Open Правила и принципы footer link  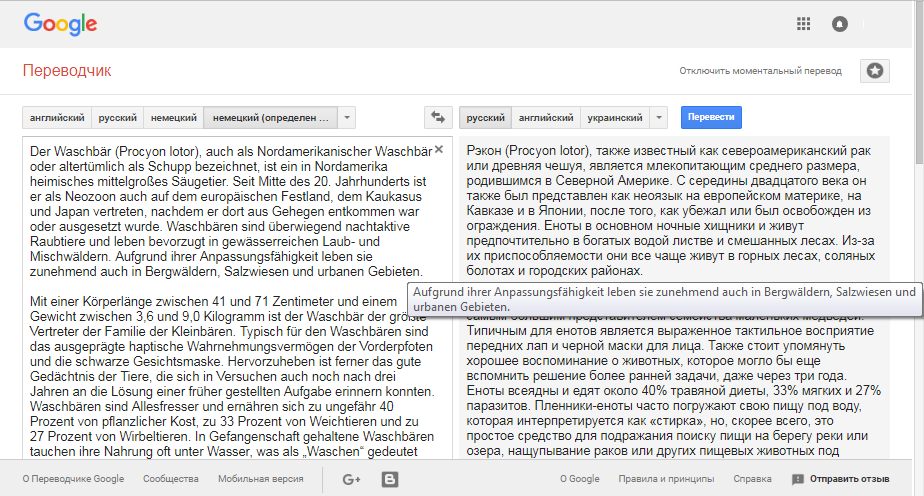pyautogui.click(x=666, y=479)
